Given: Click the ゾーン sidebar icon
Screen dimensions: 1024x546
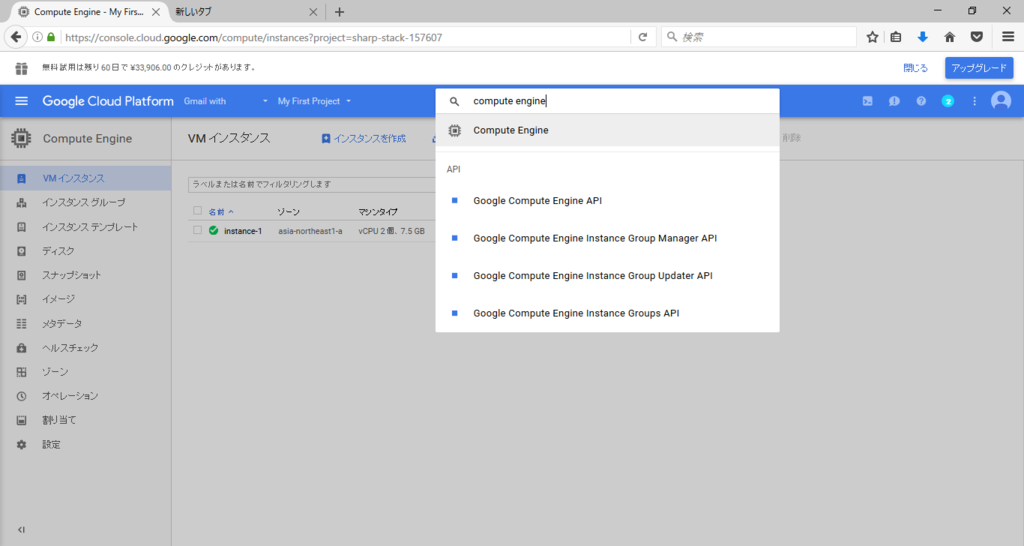Looking at the screenshot, I should [x=22, y=372].
